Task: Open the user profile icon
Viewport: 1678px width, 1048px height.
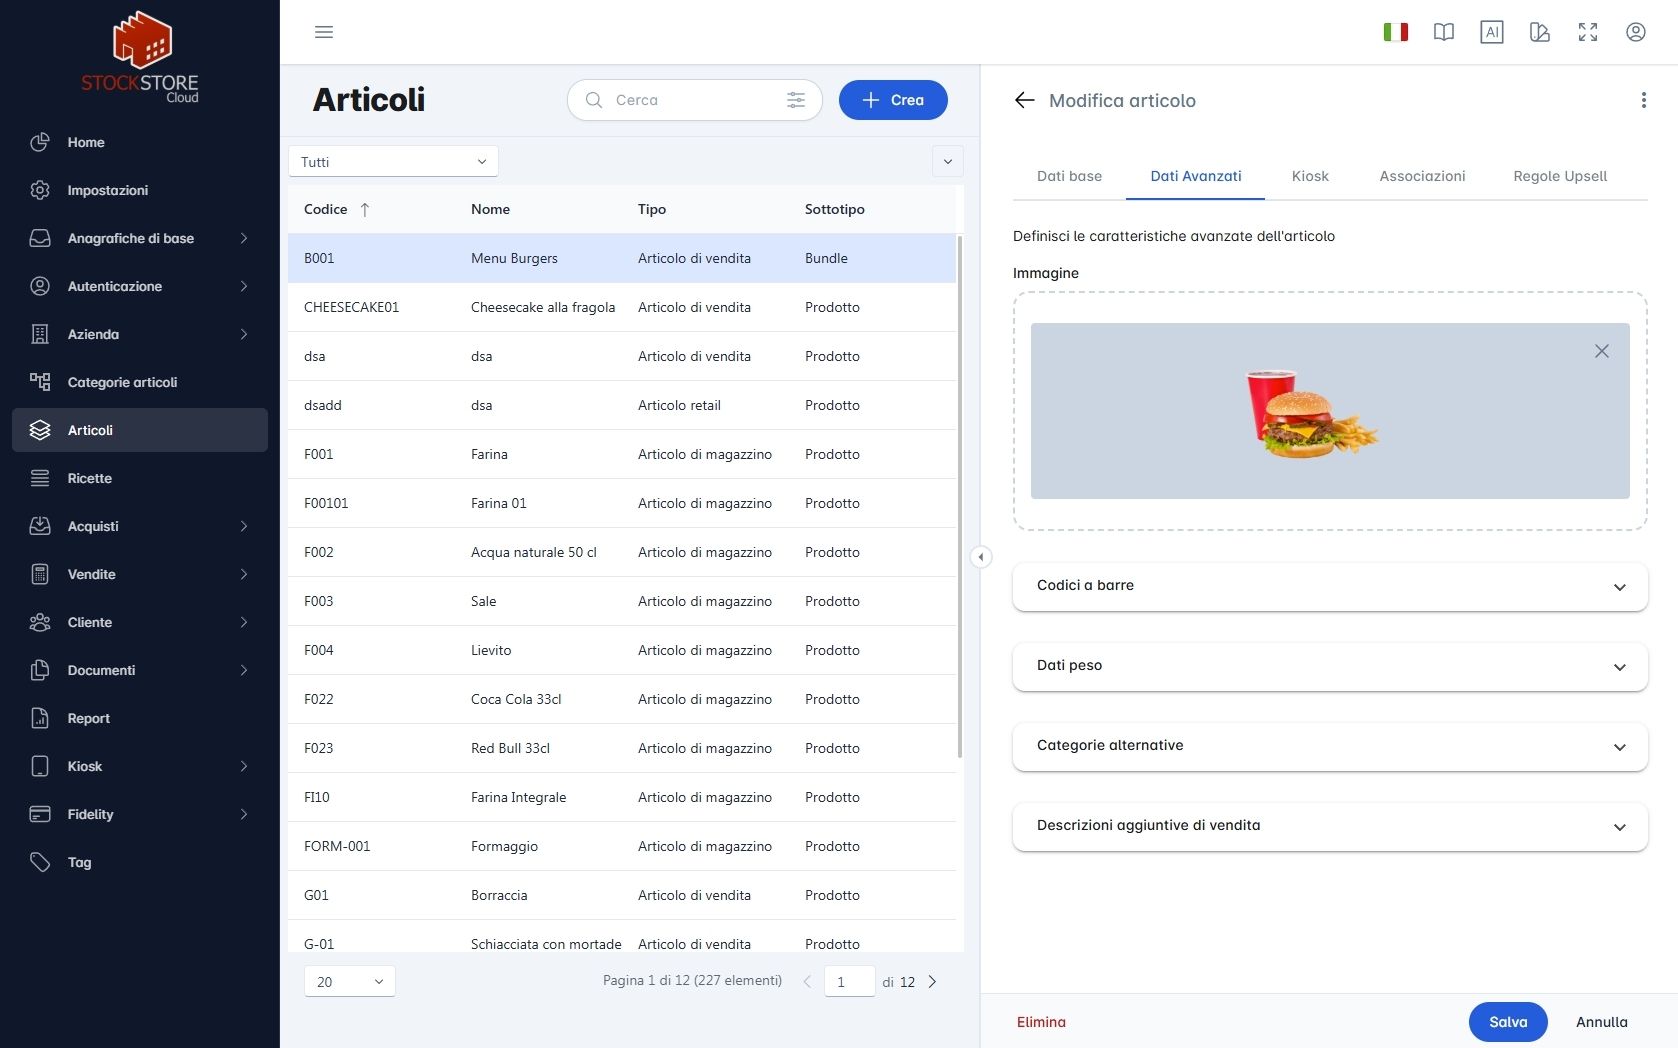Action: [x=1636, y=32]
